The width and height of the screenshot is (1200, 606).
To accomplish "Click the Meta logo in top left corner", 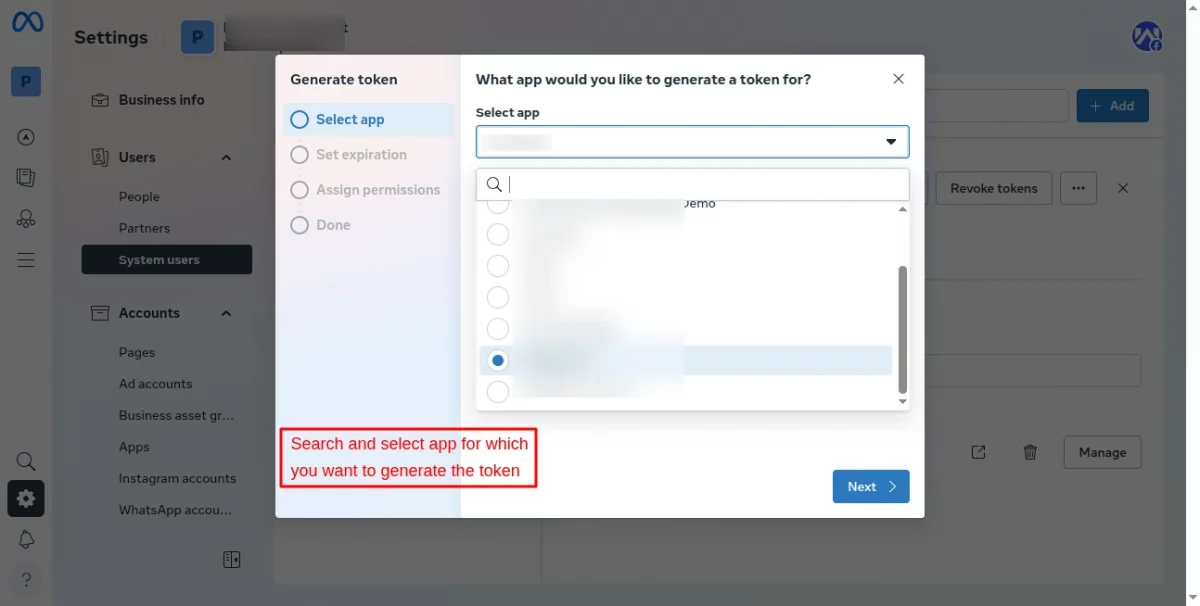I will 26,22.
